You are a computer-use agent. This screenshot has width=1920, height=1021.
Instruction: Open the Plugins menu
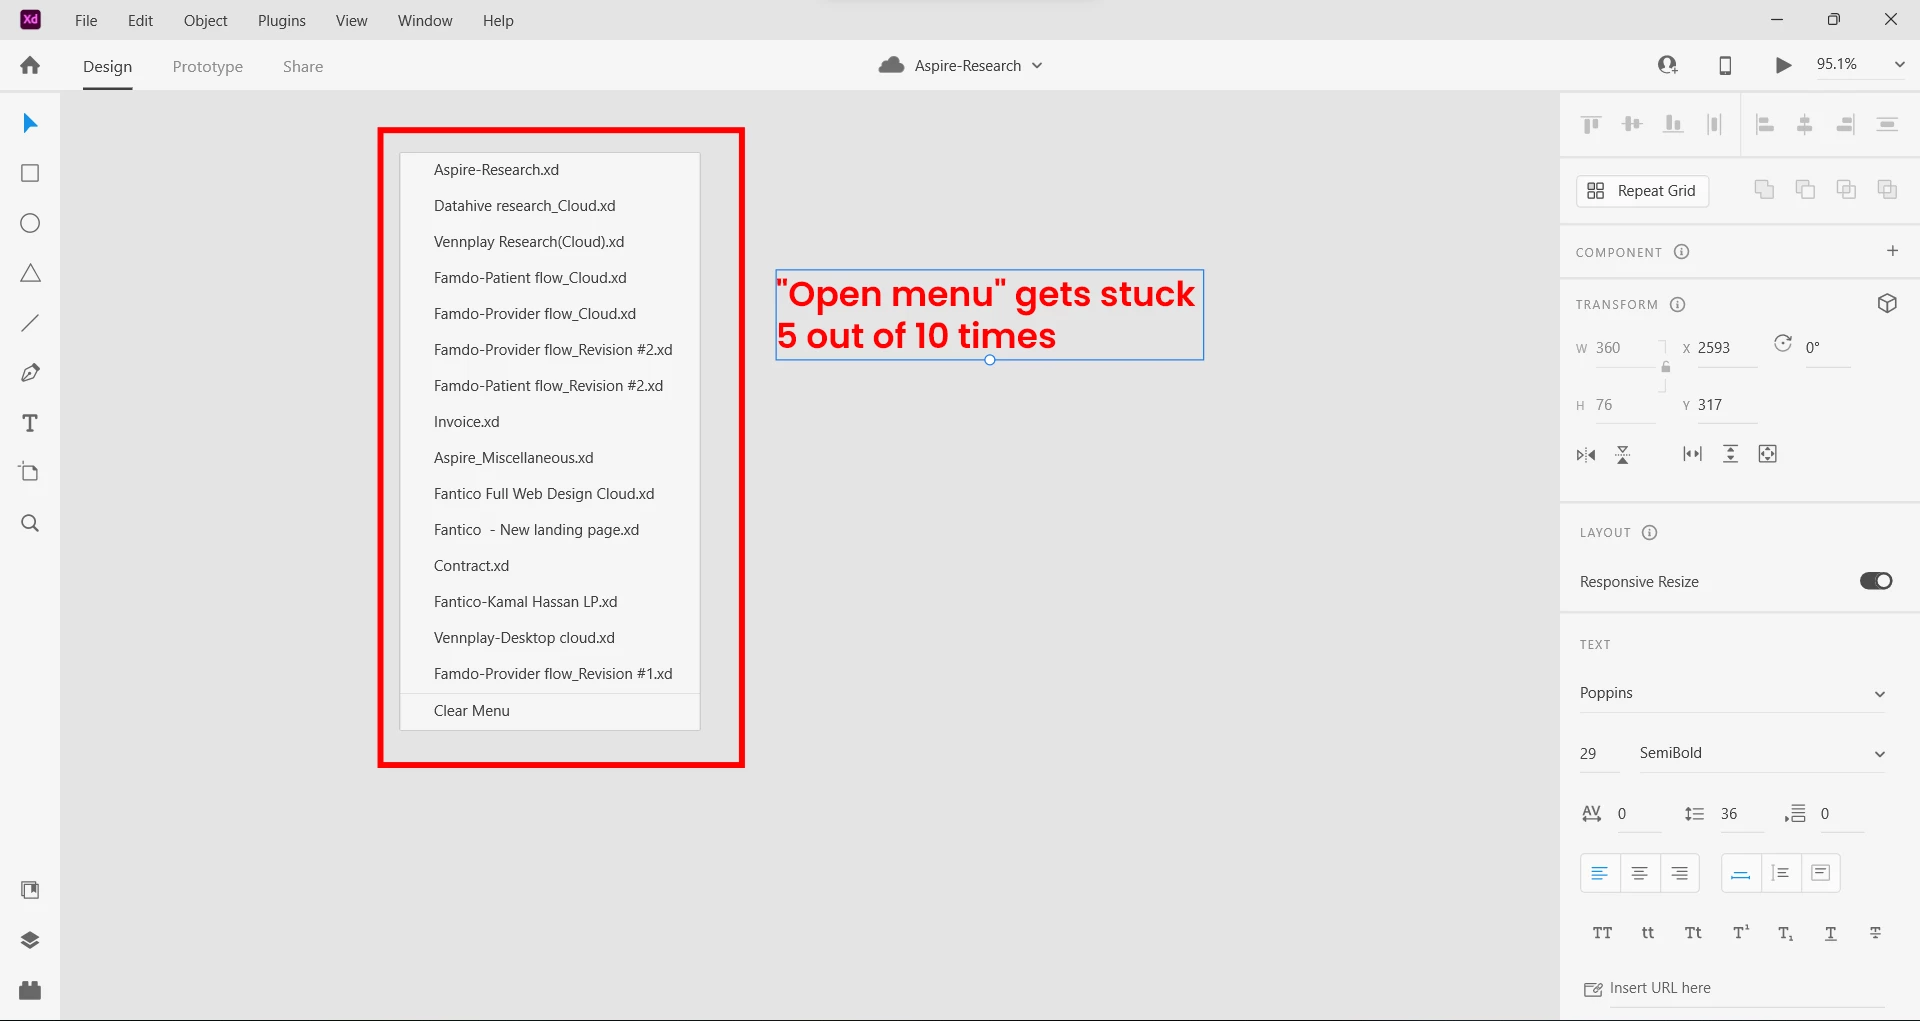point(281,20)
